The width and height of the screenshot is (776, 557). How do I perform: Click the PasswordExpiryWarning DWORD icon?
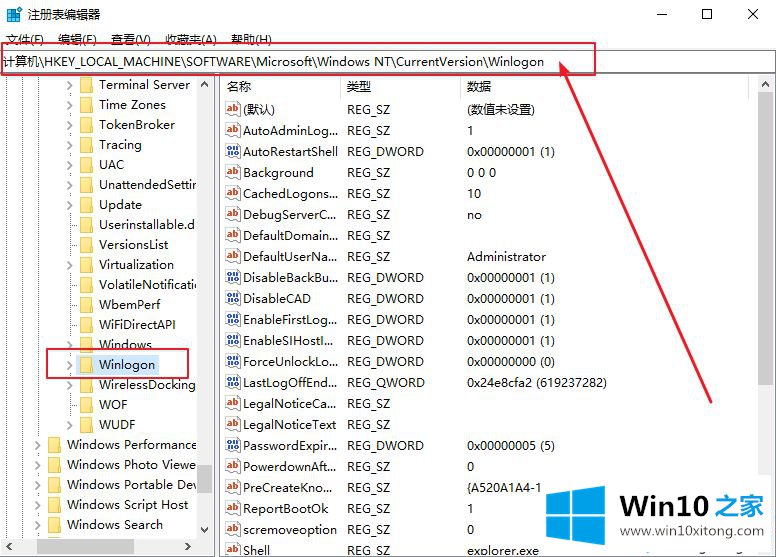pyautogui.click(x=233, y=445)
